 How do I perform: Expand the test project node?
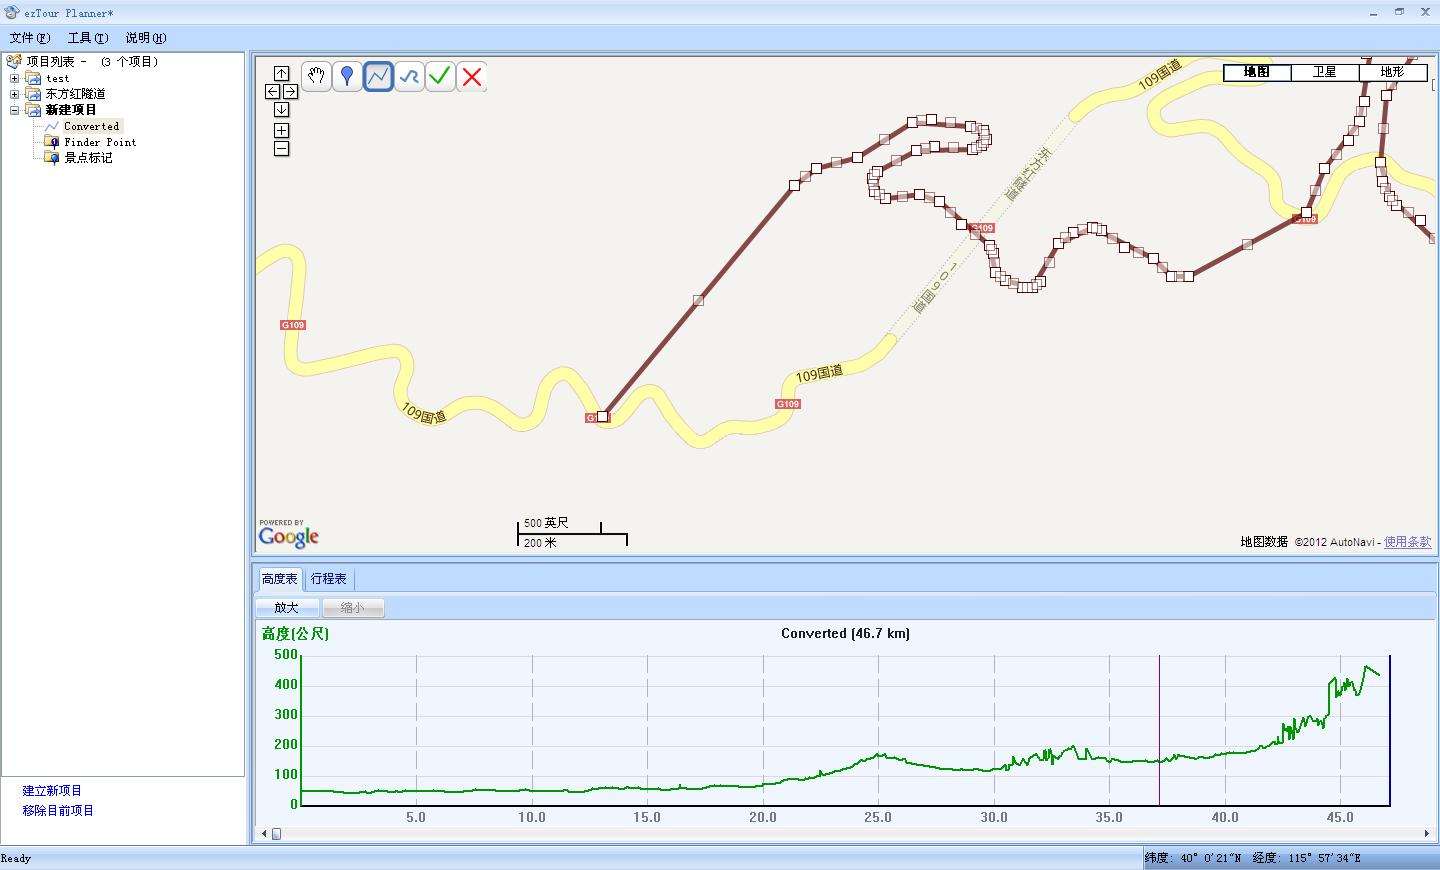click(x=15, y=78)
